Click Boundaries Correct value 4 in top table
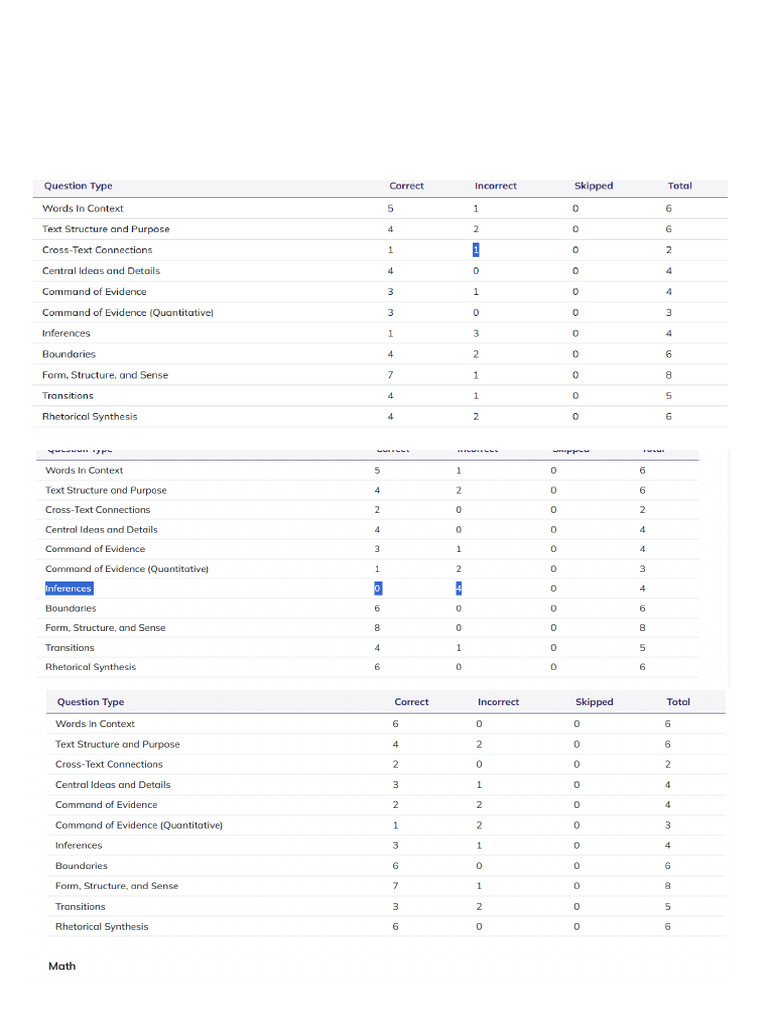The width and height of the screenshot is (768, 1024). click(391, 354)
